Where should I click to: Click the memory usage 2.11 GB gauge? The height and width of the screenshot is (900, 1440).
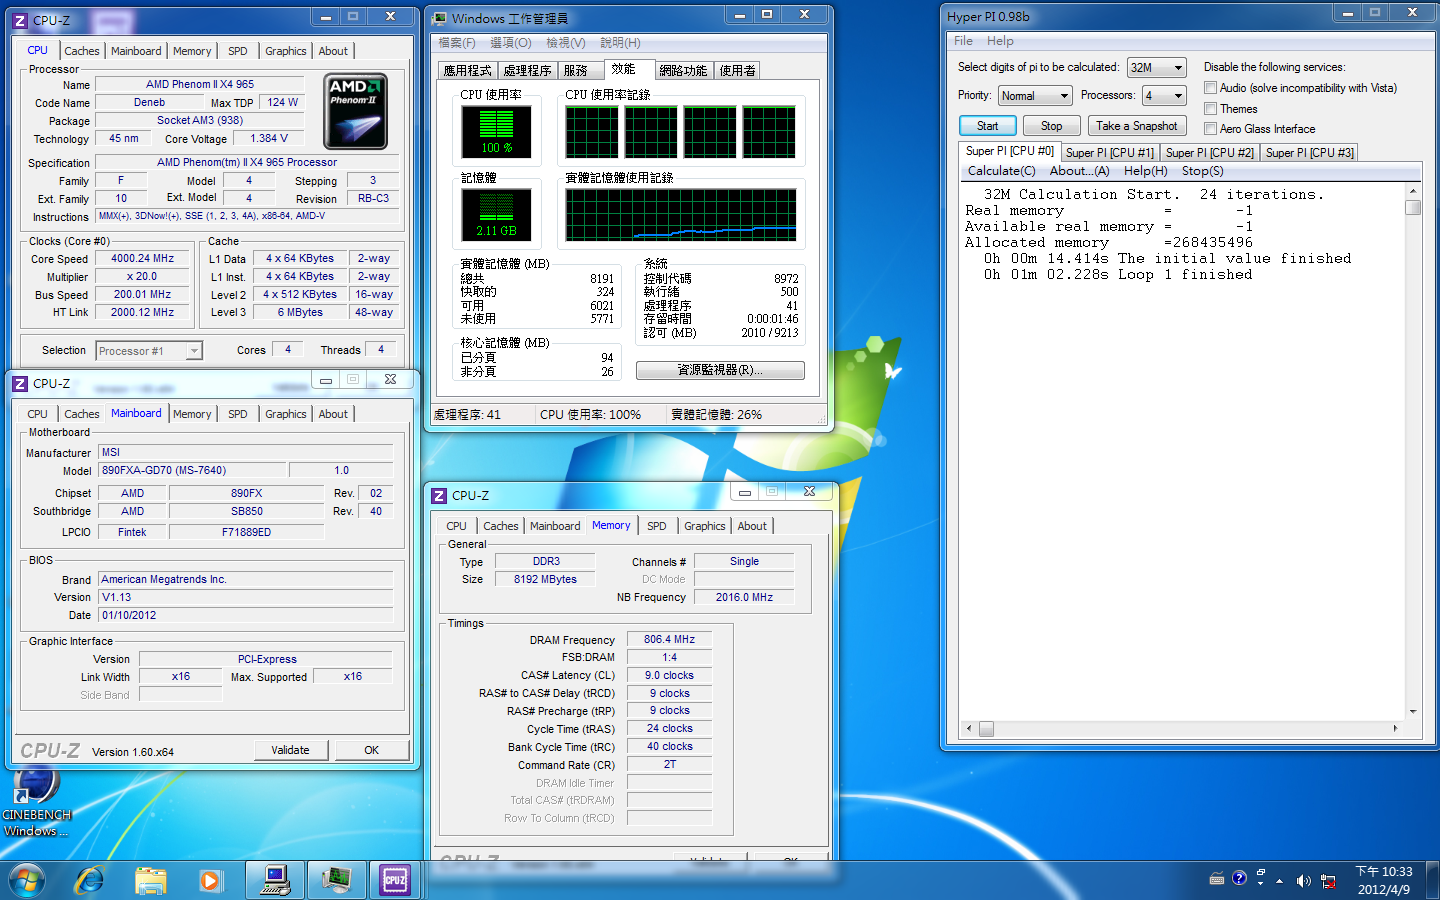(x=496, y=214)
